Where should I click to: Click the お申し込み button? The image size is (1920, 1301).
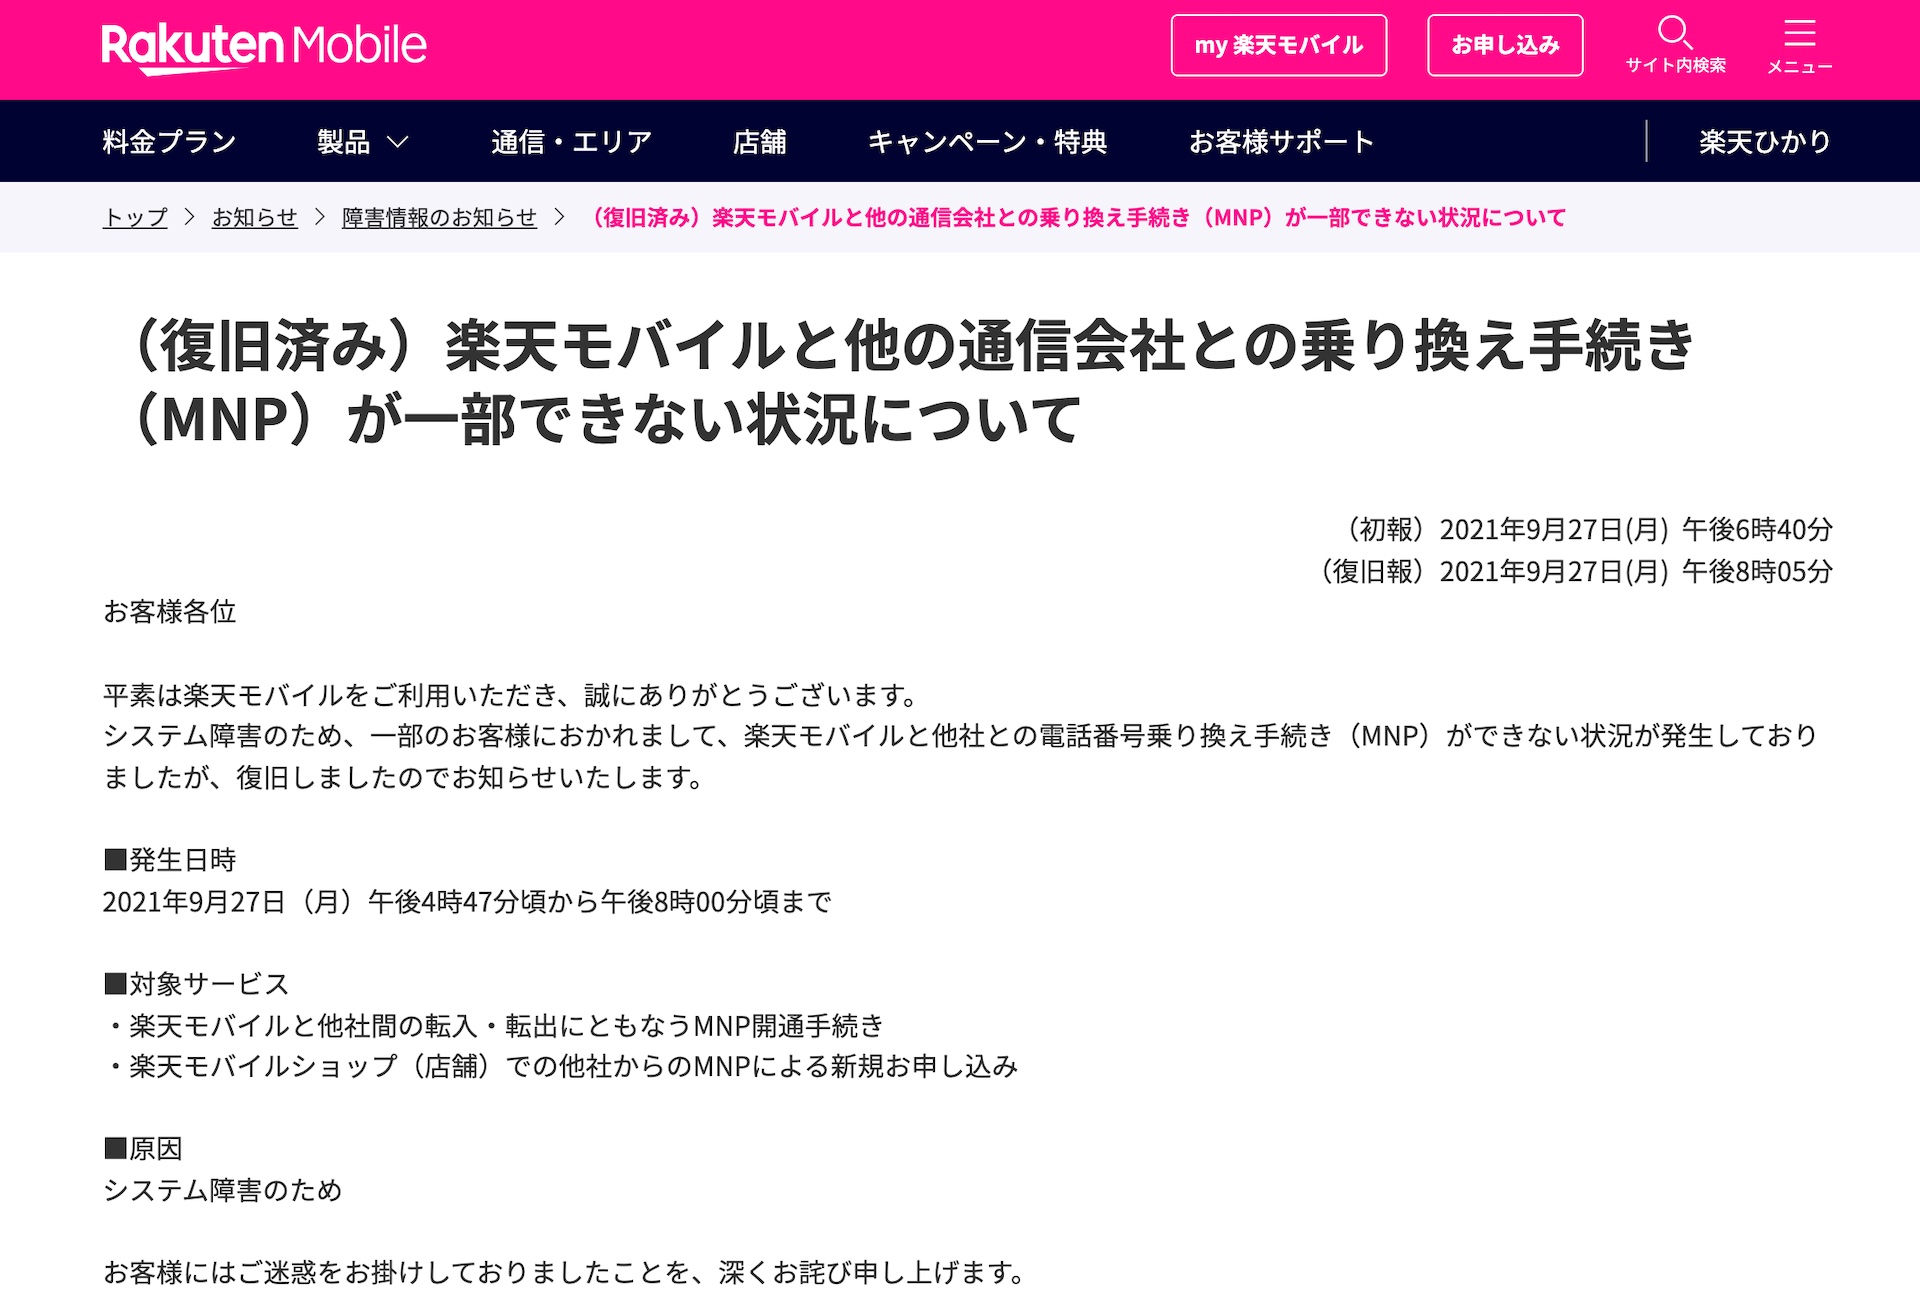tap(1504, 44)
